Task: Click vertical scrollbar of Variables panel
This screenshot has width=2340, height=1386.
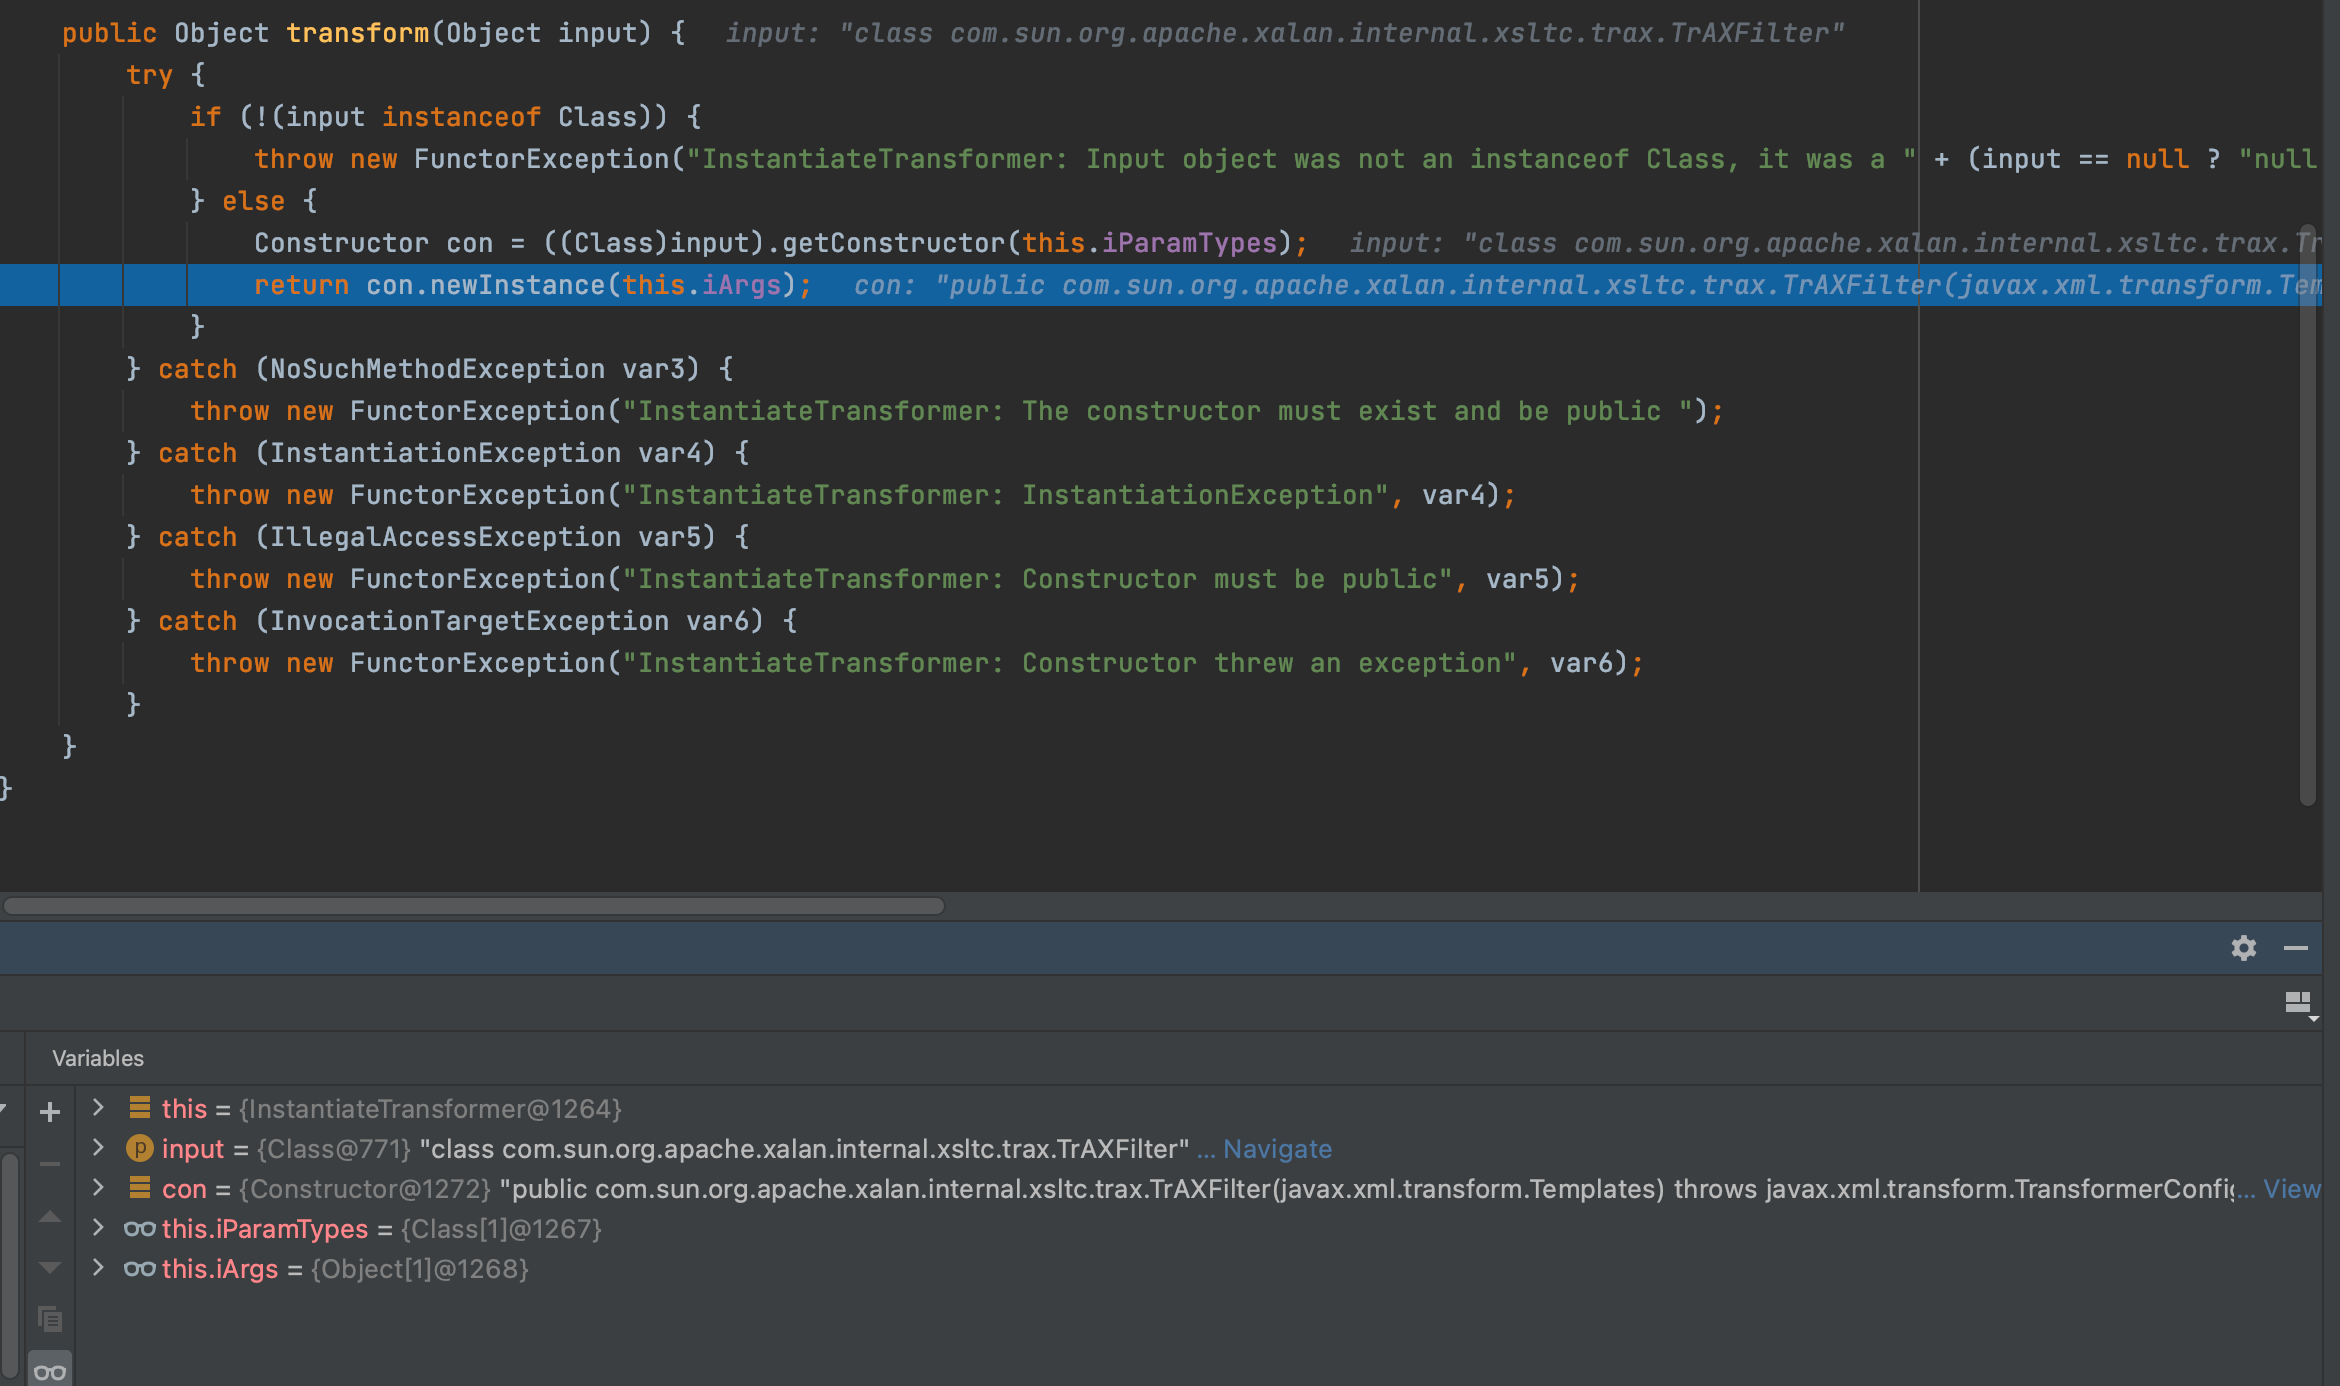Action: click(9, 1265)
